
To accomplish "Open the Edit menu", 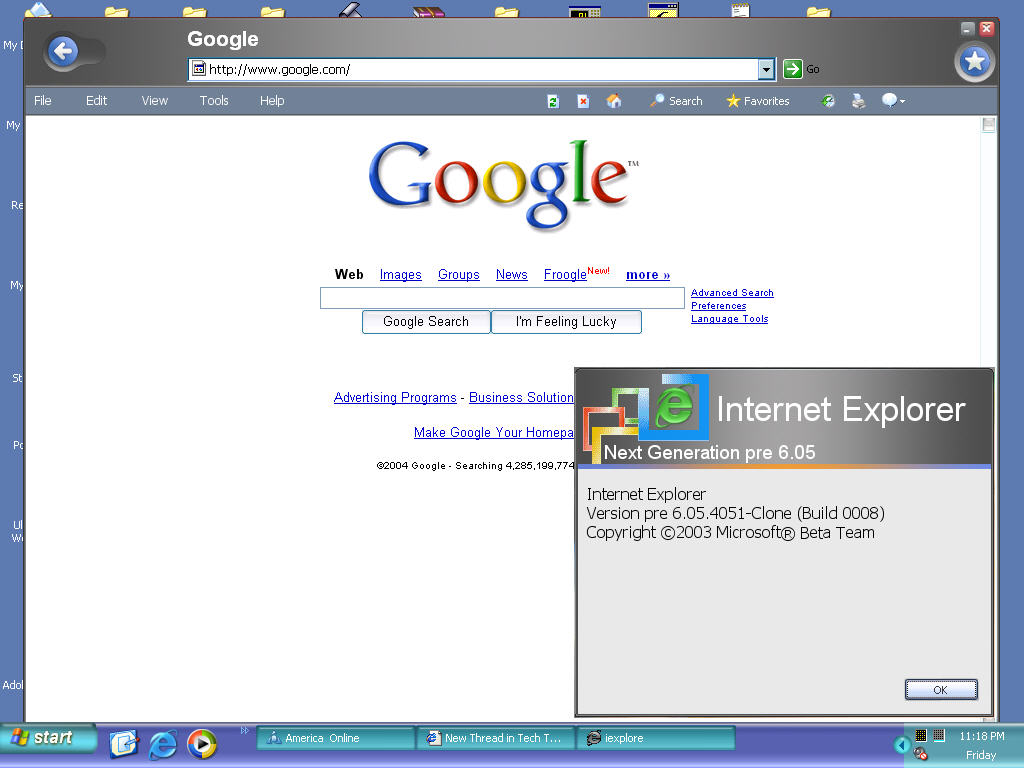I will coord(96,101).
